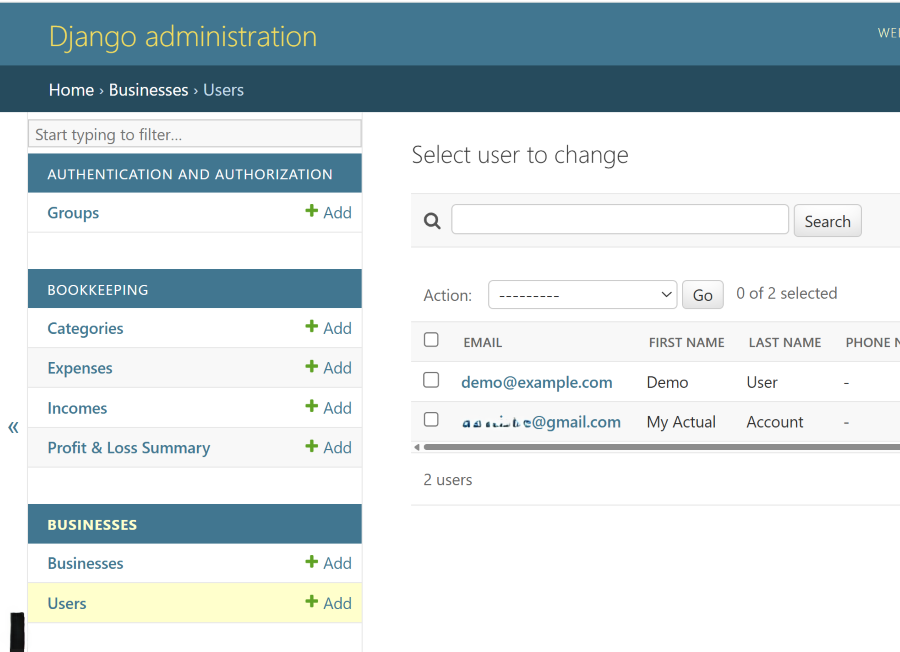900x652 pixels.
Task: Click plus Add icon for Profit & Loss Summary
Action: (x=312, y=447)
